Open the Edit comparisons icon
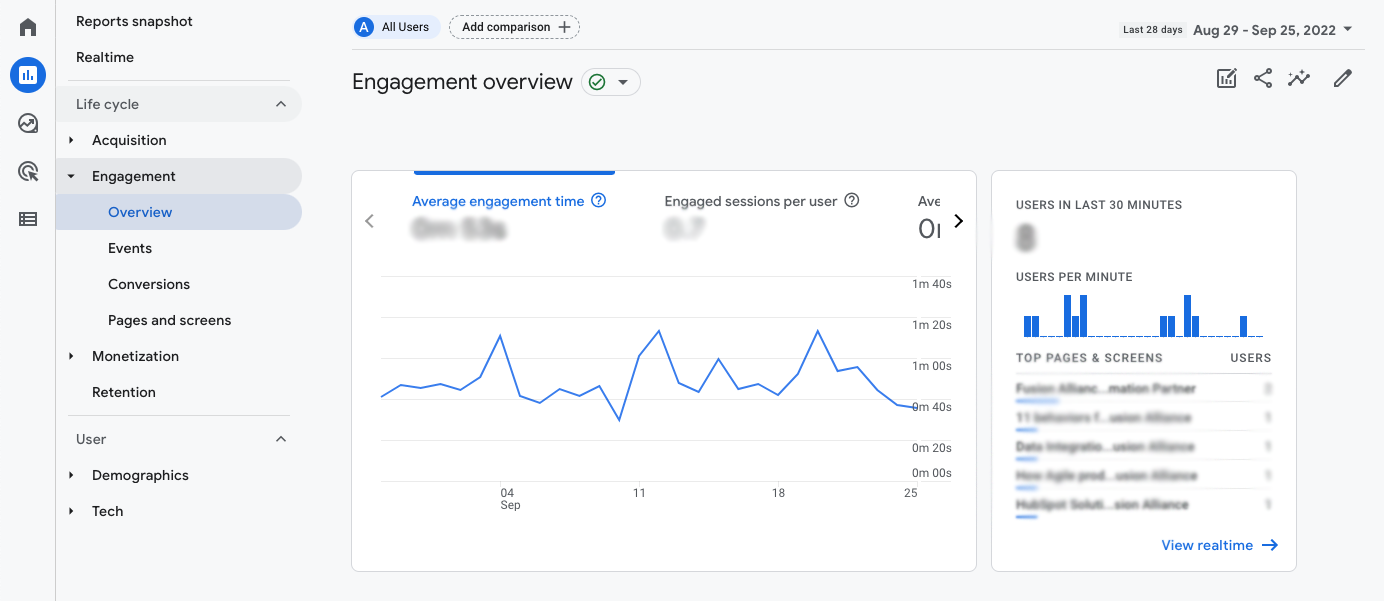The height and width of the screenshot is (601, 1384). [x=1226, y=77]
